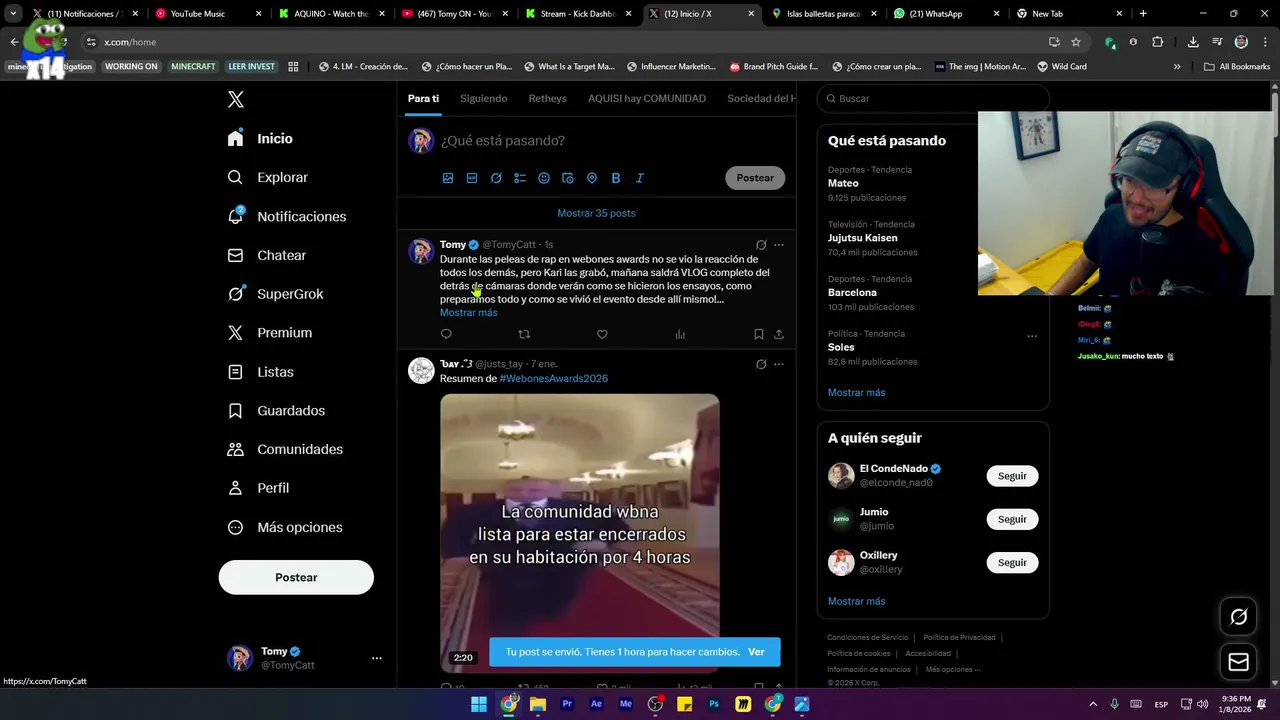Like Tomy's post with the heart

(602, 334)
